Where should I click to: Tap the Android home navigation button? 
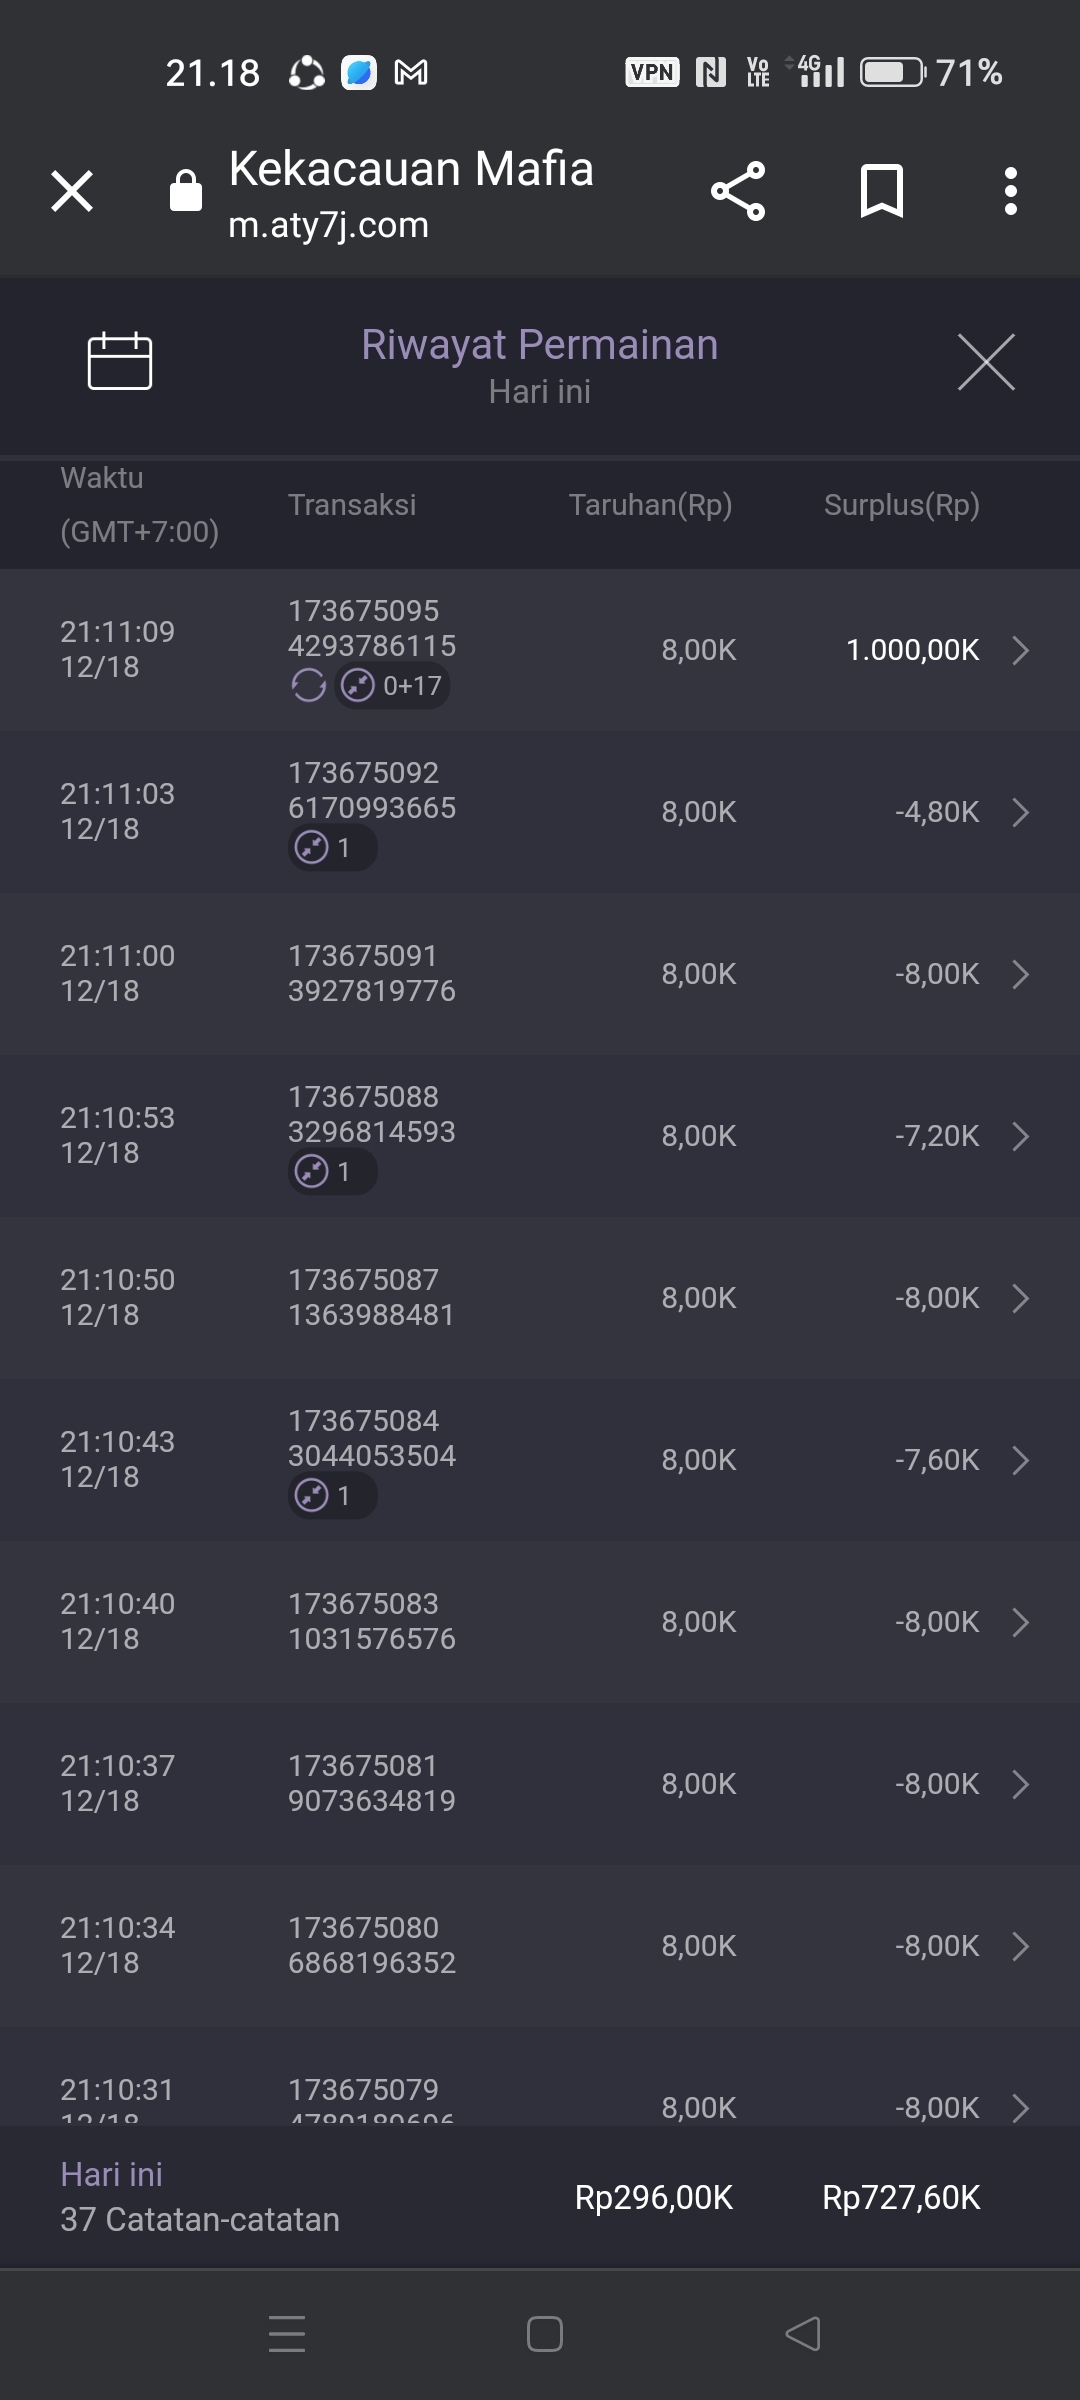click(x=544, y=2334)
